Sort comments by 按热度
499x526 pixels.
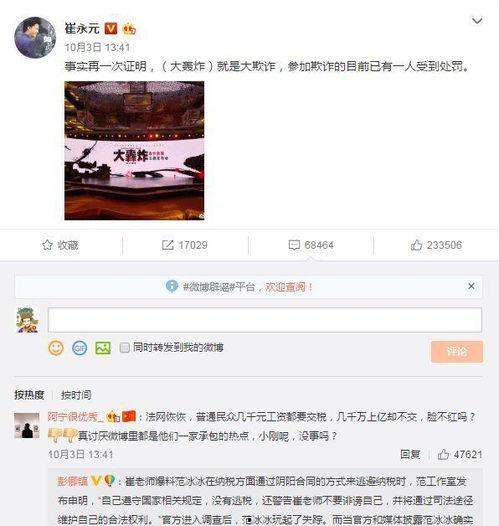(x=29, y=395)
